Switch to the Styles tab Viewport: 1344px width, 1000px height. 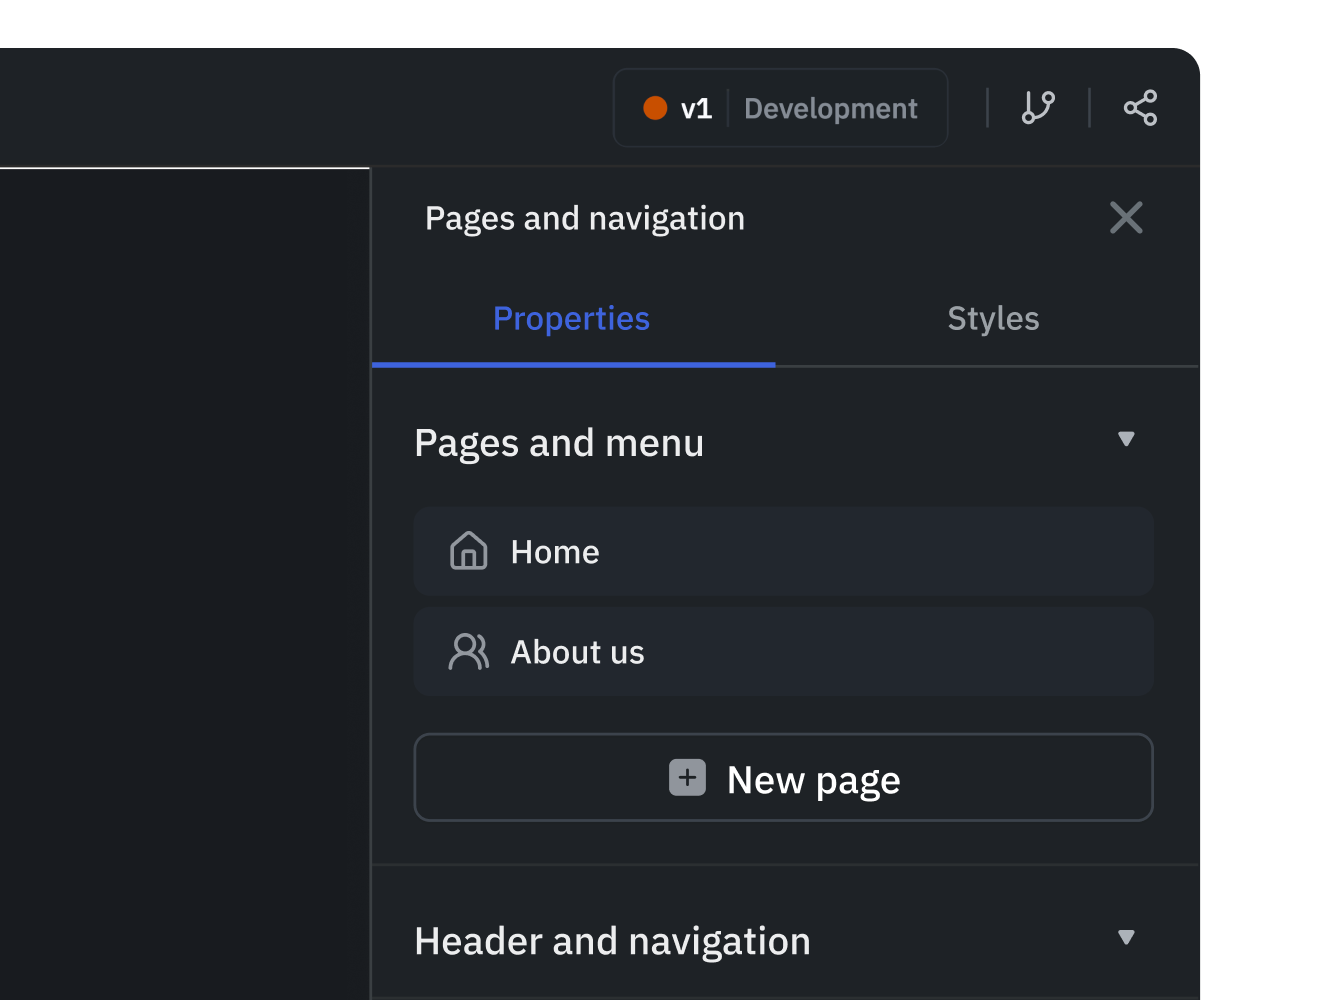(x=992, y=319)
